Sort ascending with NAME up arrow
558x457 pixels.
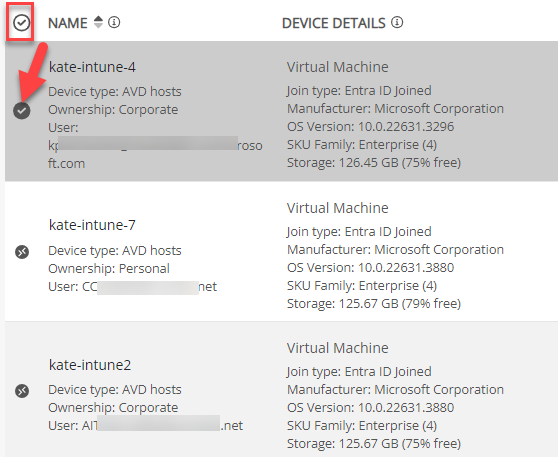click(98, 19)
